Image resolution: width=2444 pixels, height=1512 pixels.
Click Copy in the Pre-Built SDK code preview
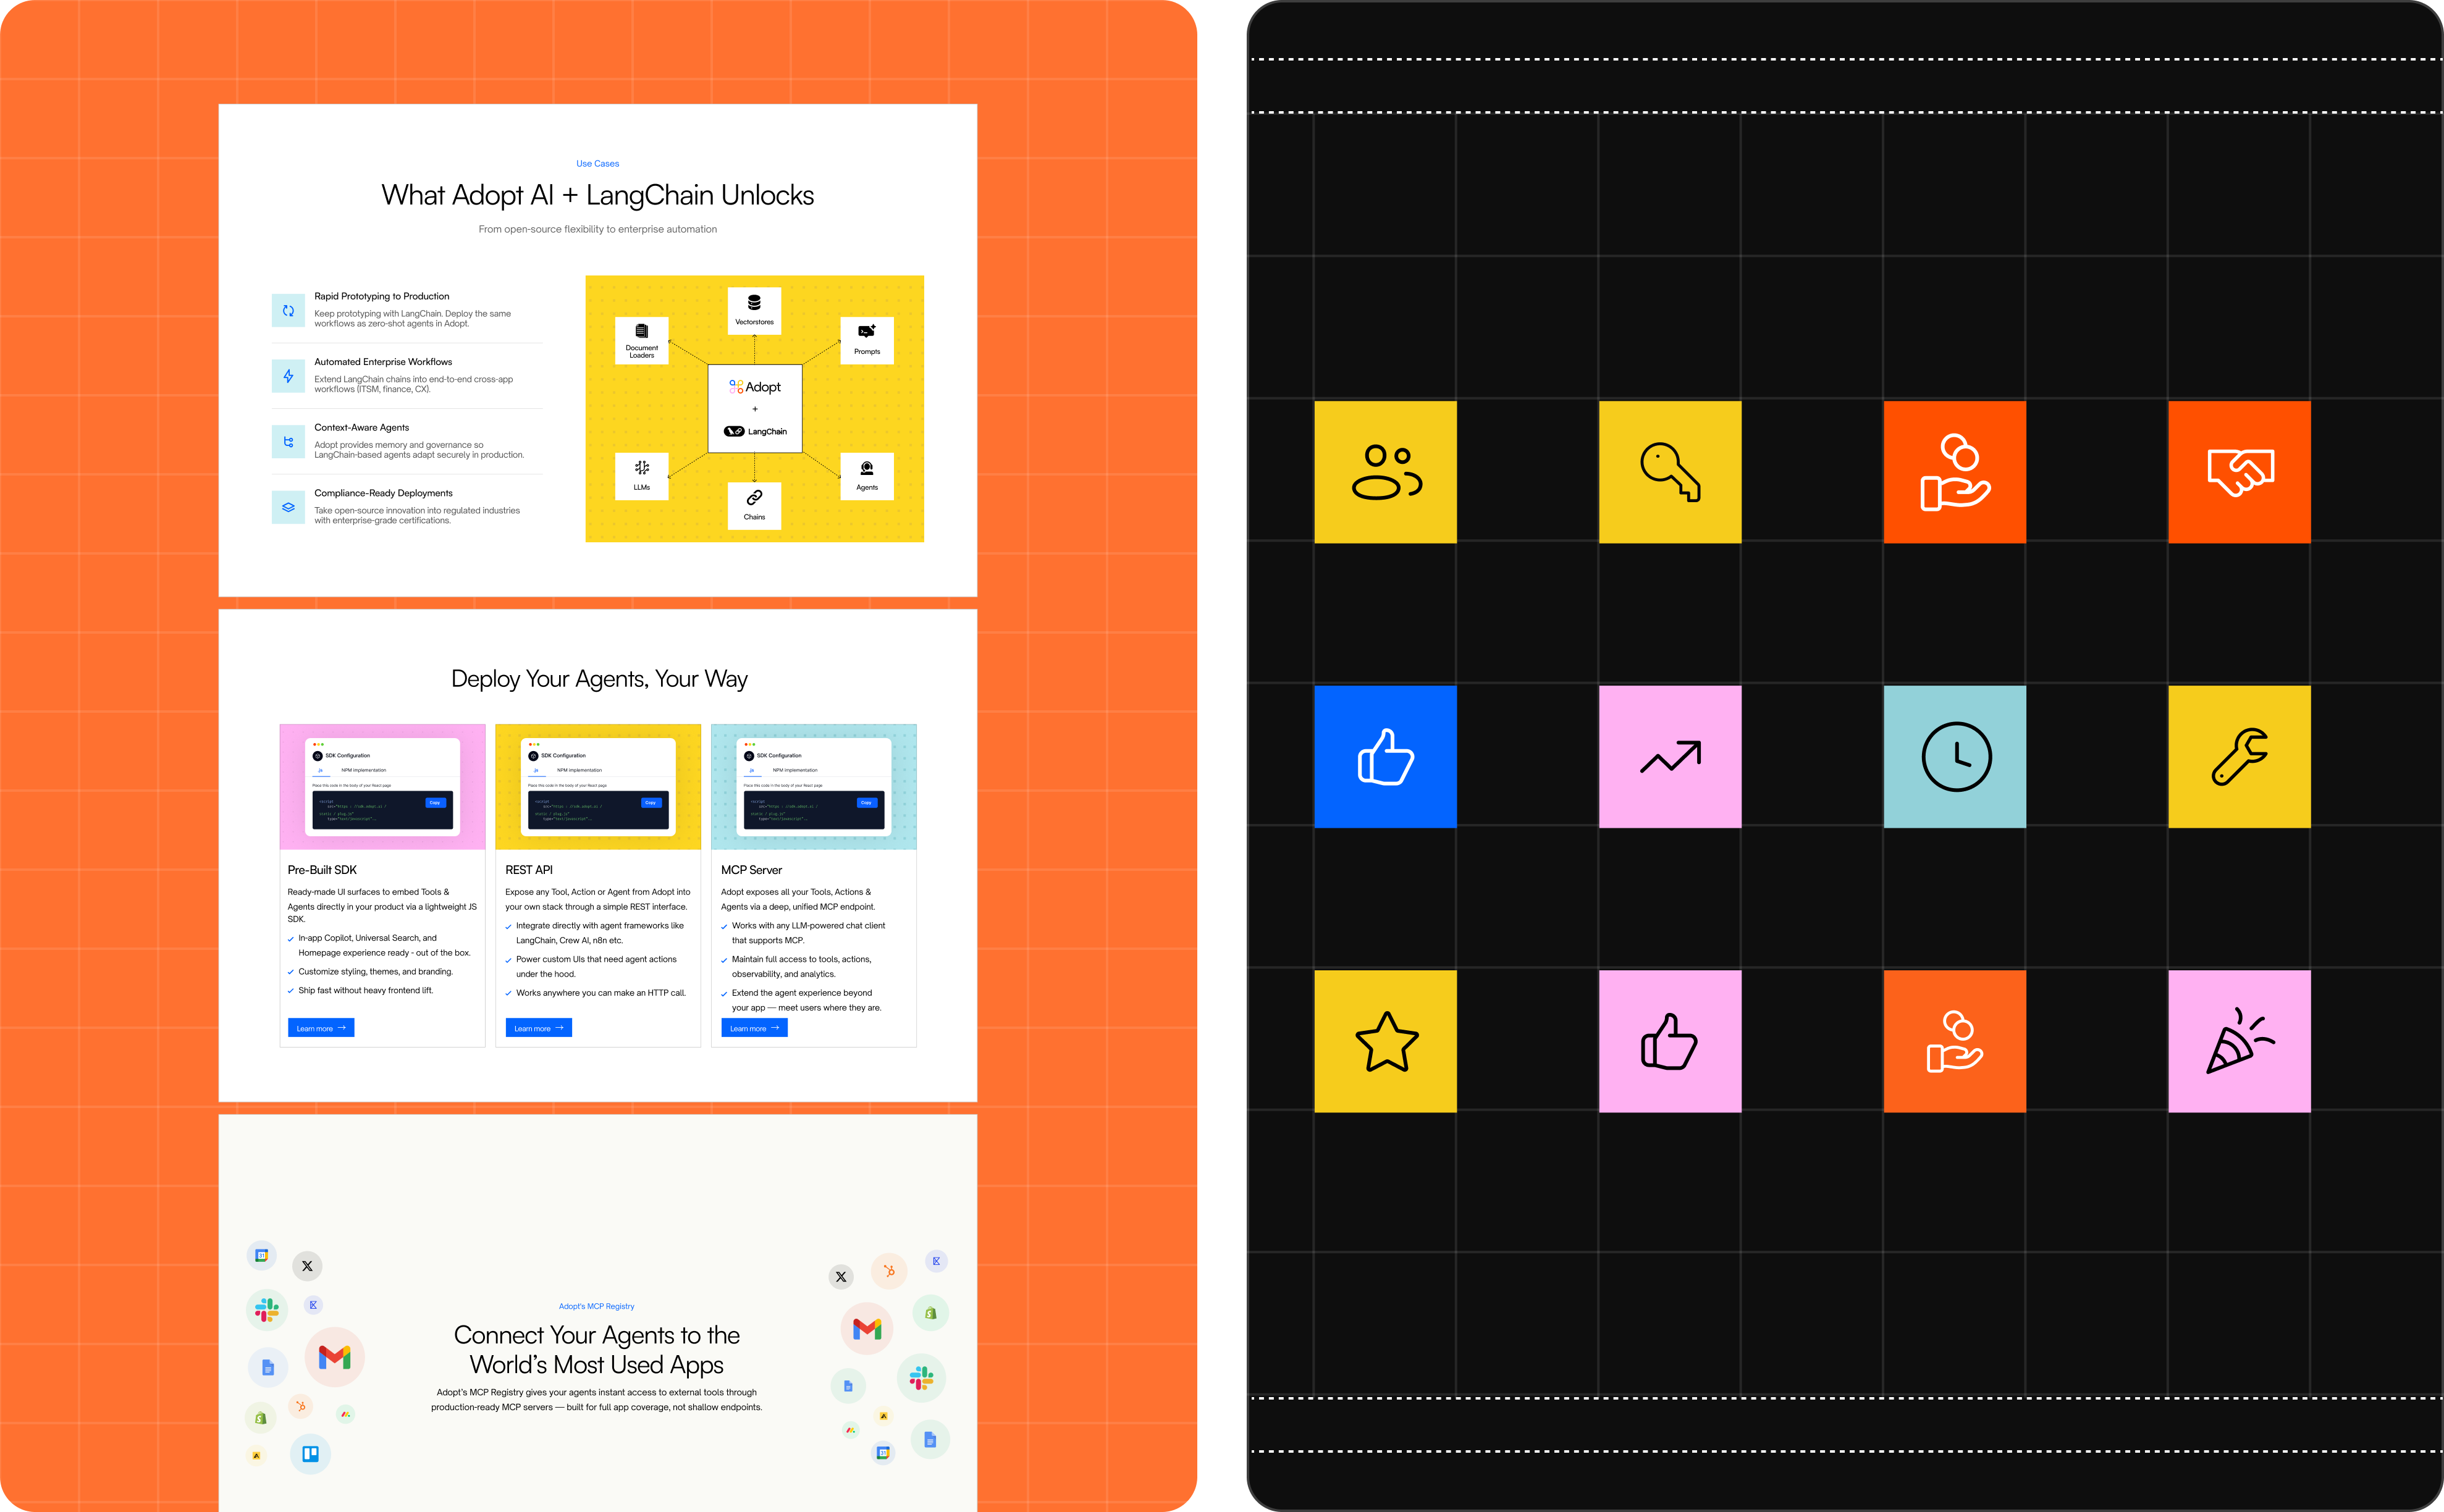435,802
